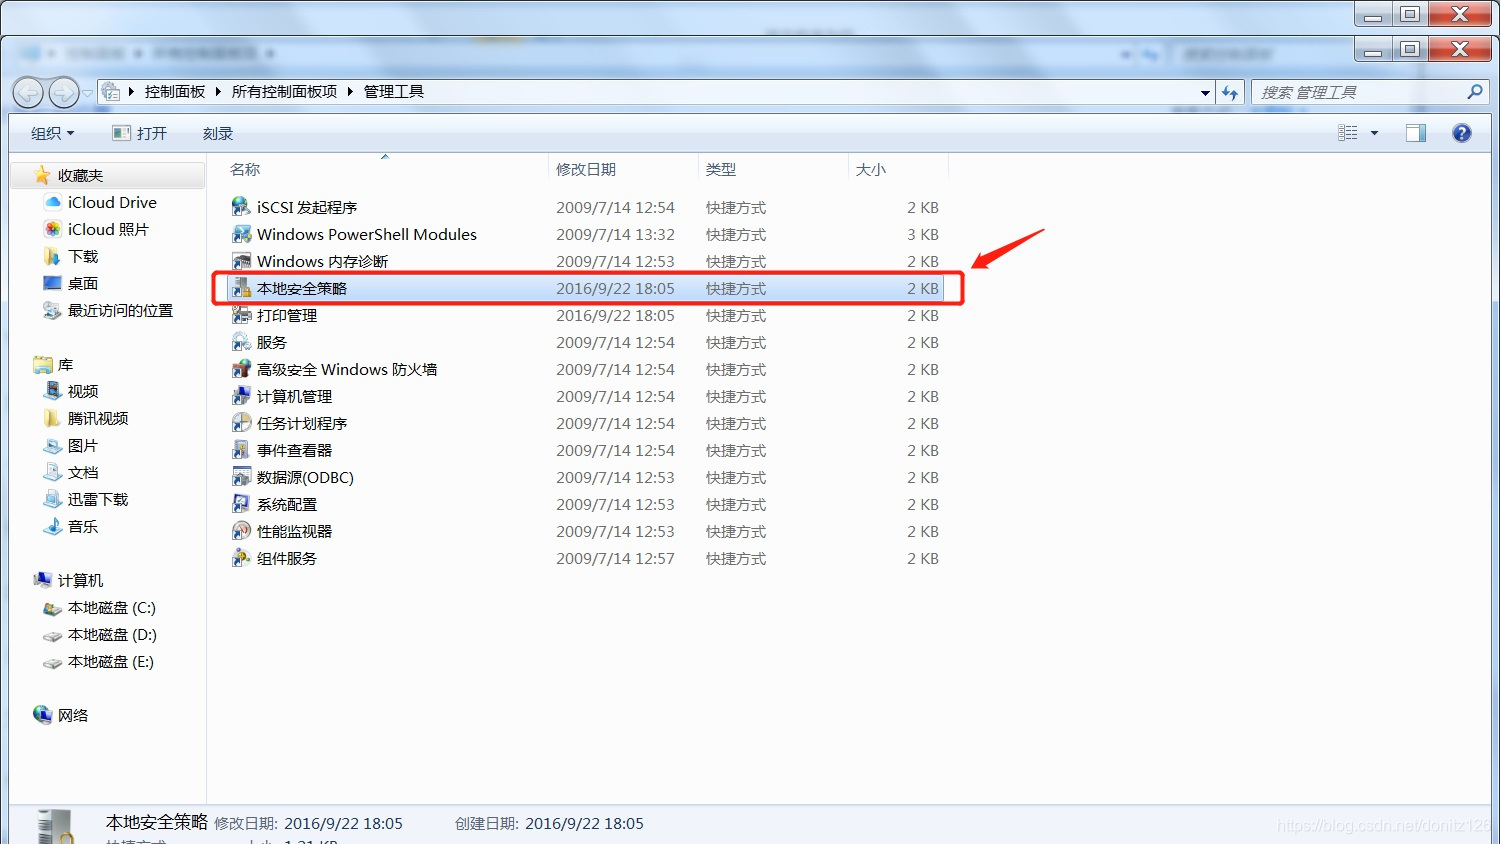The image size is (1501, 844).
Task: Open the 本地安全策略 shortcut icon
Action: point(241,289)
